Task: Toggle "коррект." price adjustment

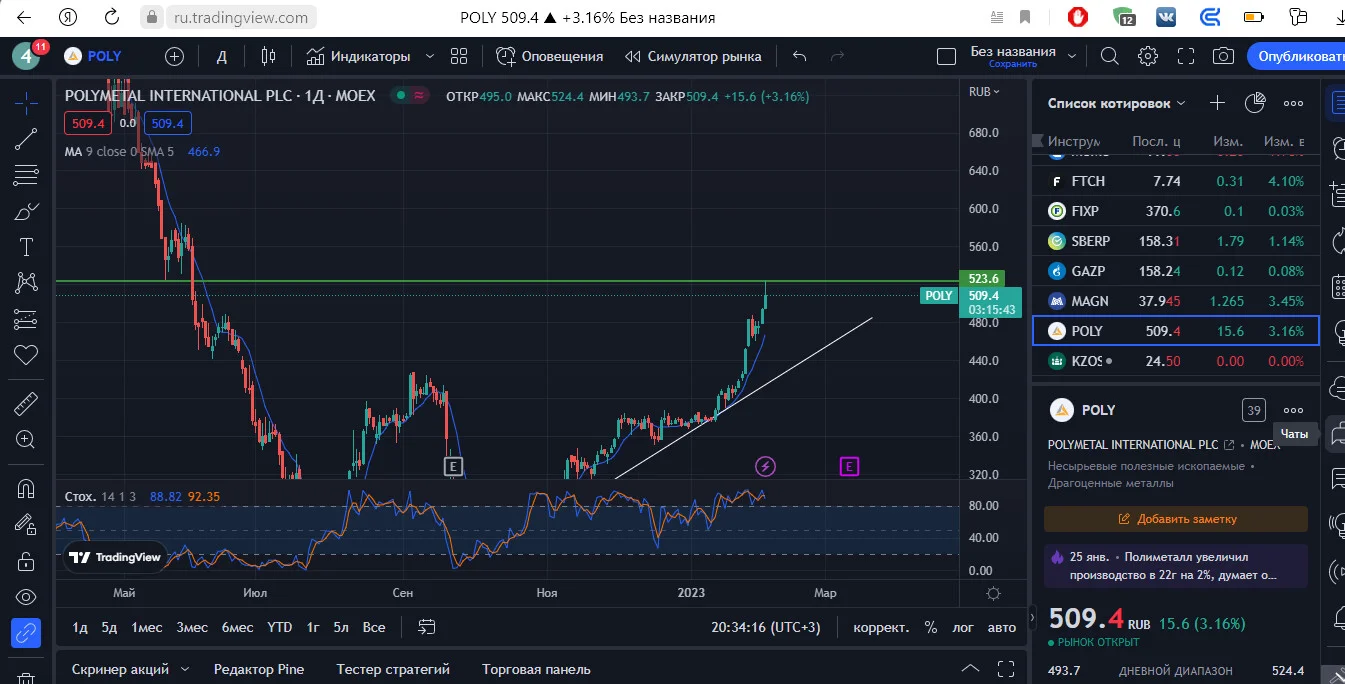Action: click(x=881, y=628)
